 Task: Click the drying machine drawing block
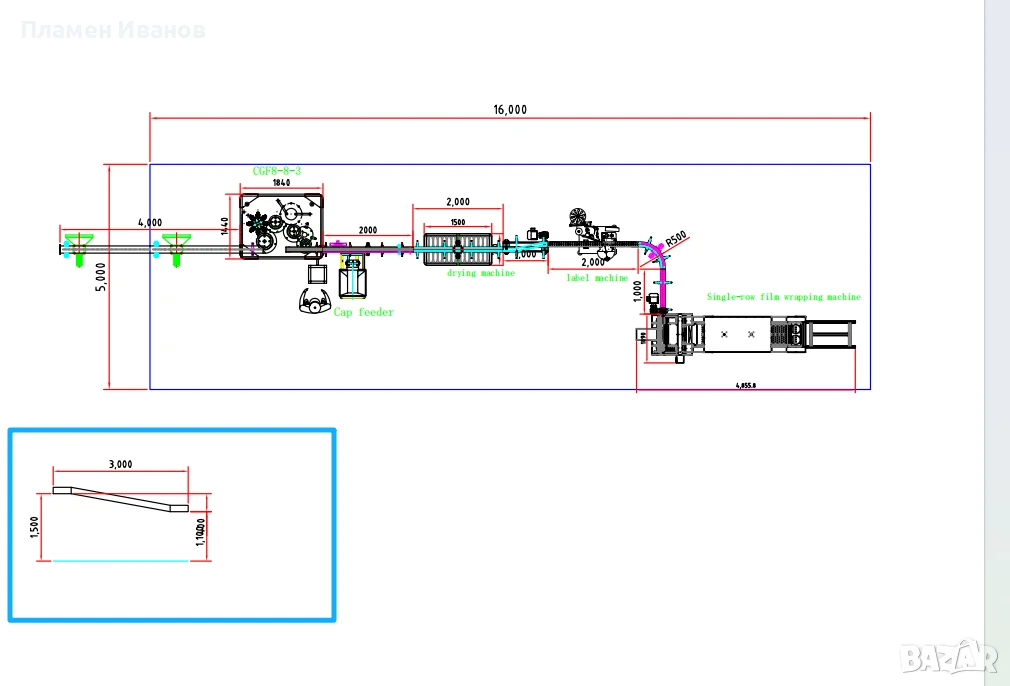457,249
